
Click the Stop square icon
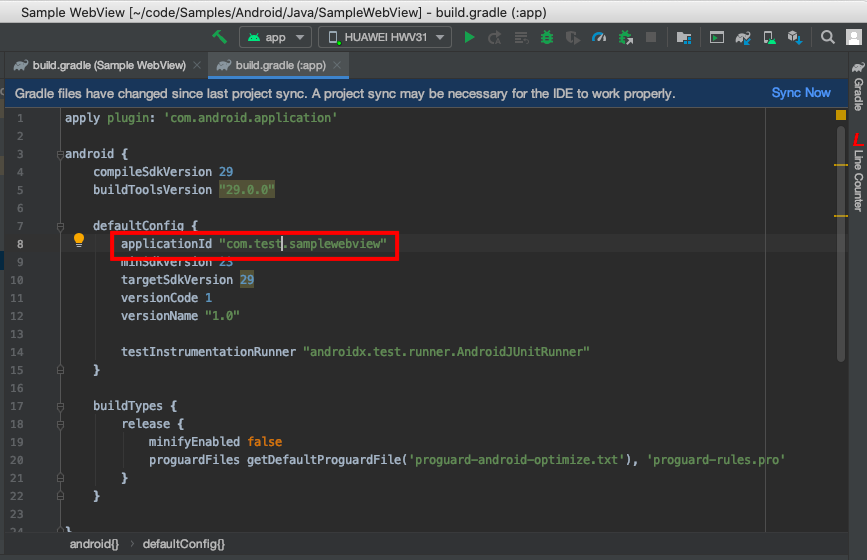[651, 37]
